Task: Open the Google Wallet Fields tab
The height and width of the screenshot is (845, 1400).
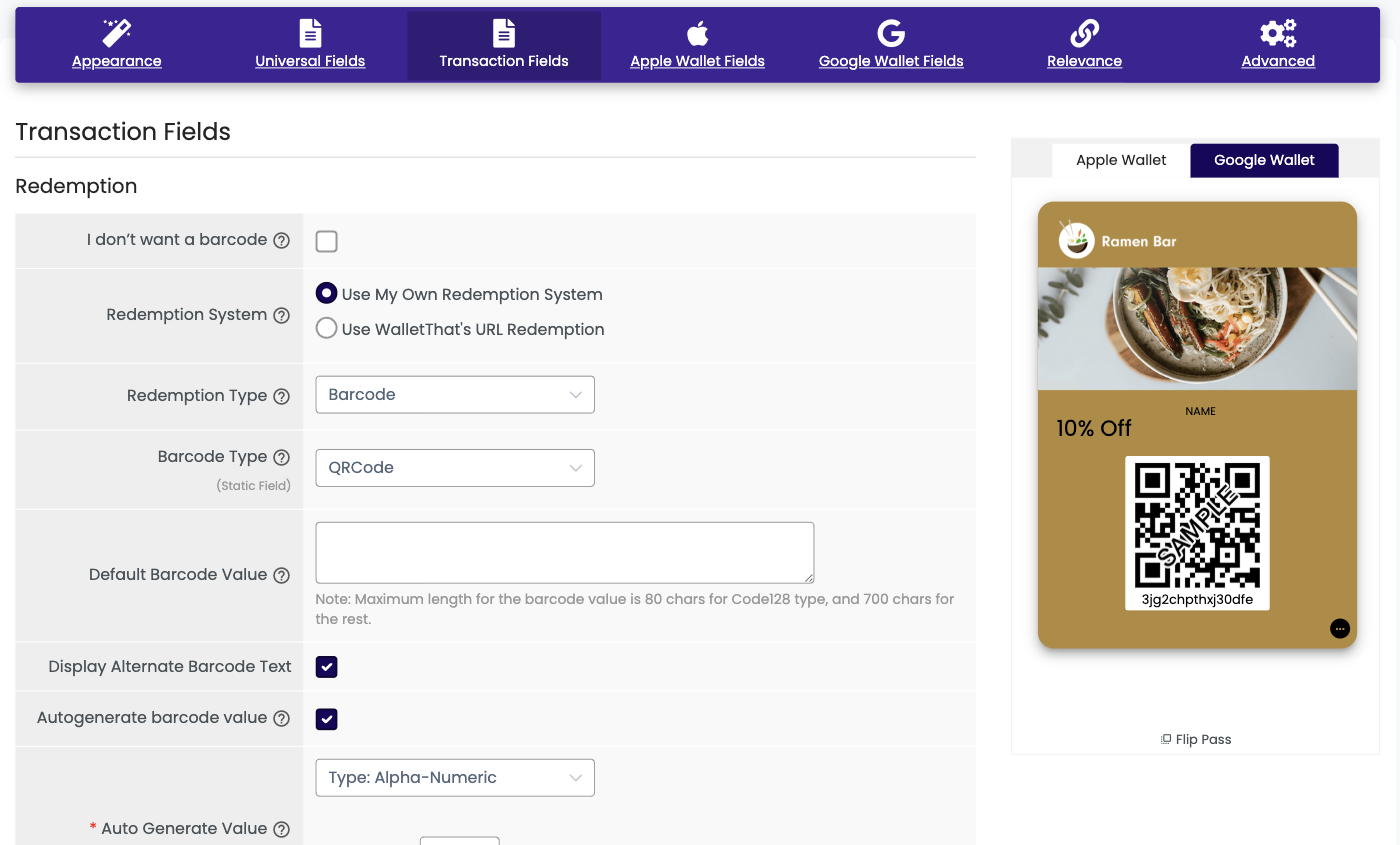Action: tap(891, 46)
